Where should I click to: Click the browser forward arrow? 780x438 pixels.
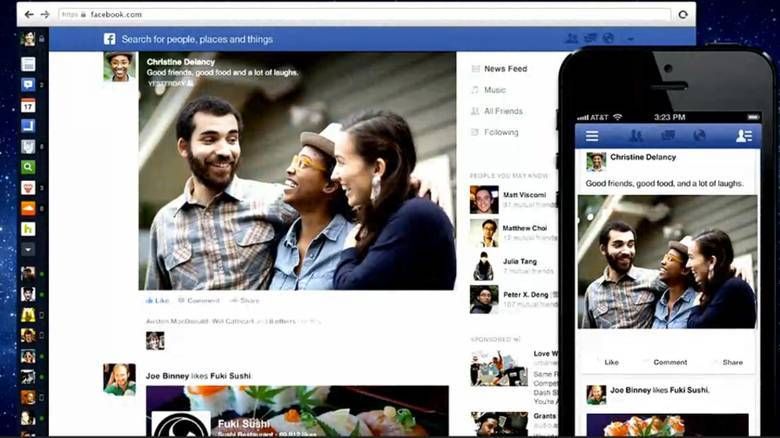[x=45, y=14]
